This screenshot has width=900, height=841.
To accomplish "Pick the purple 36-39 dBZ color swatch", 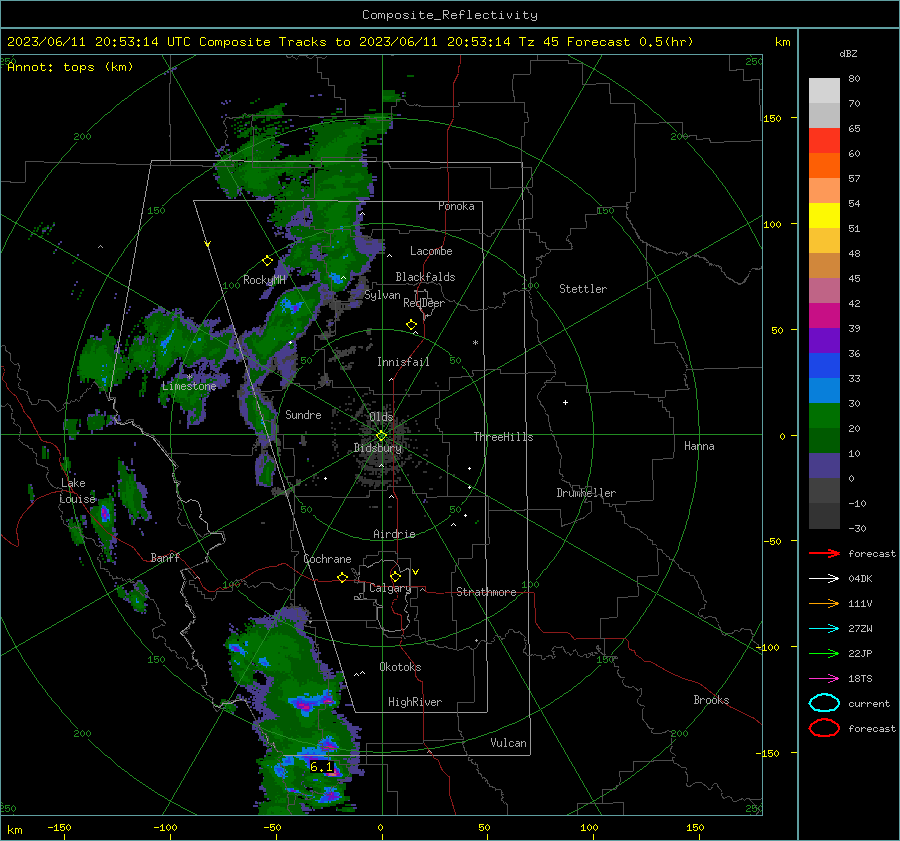I will [824, 341].
